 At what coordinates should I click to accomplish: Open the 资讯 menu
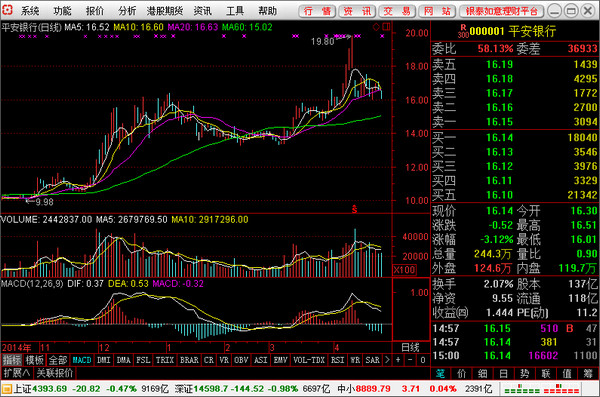point(202,11)
